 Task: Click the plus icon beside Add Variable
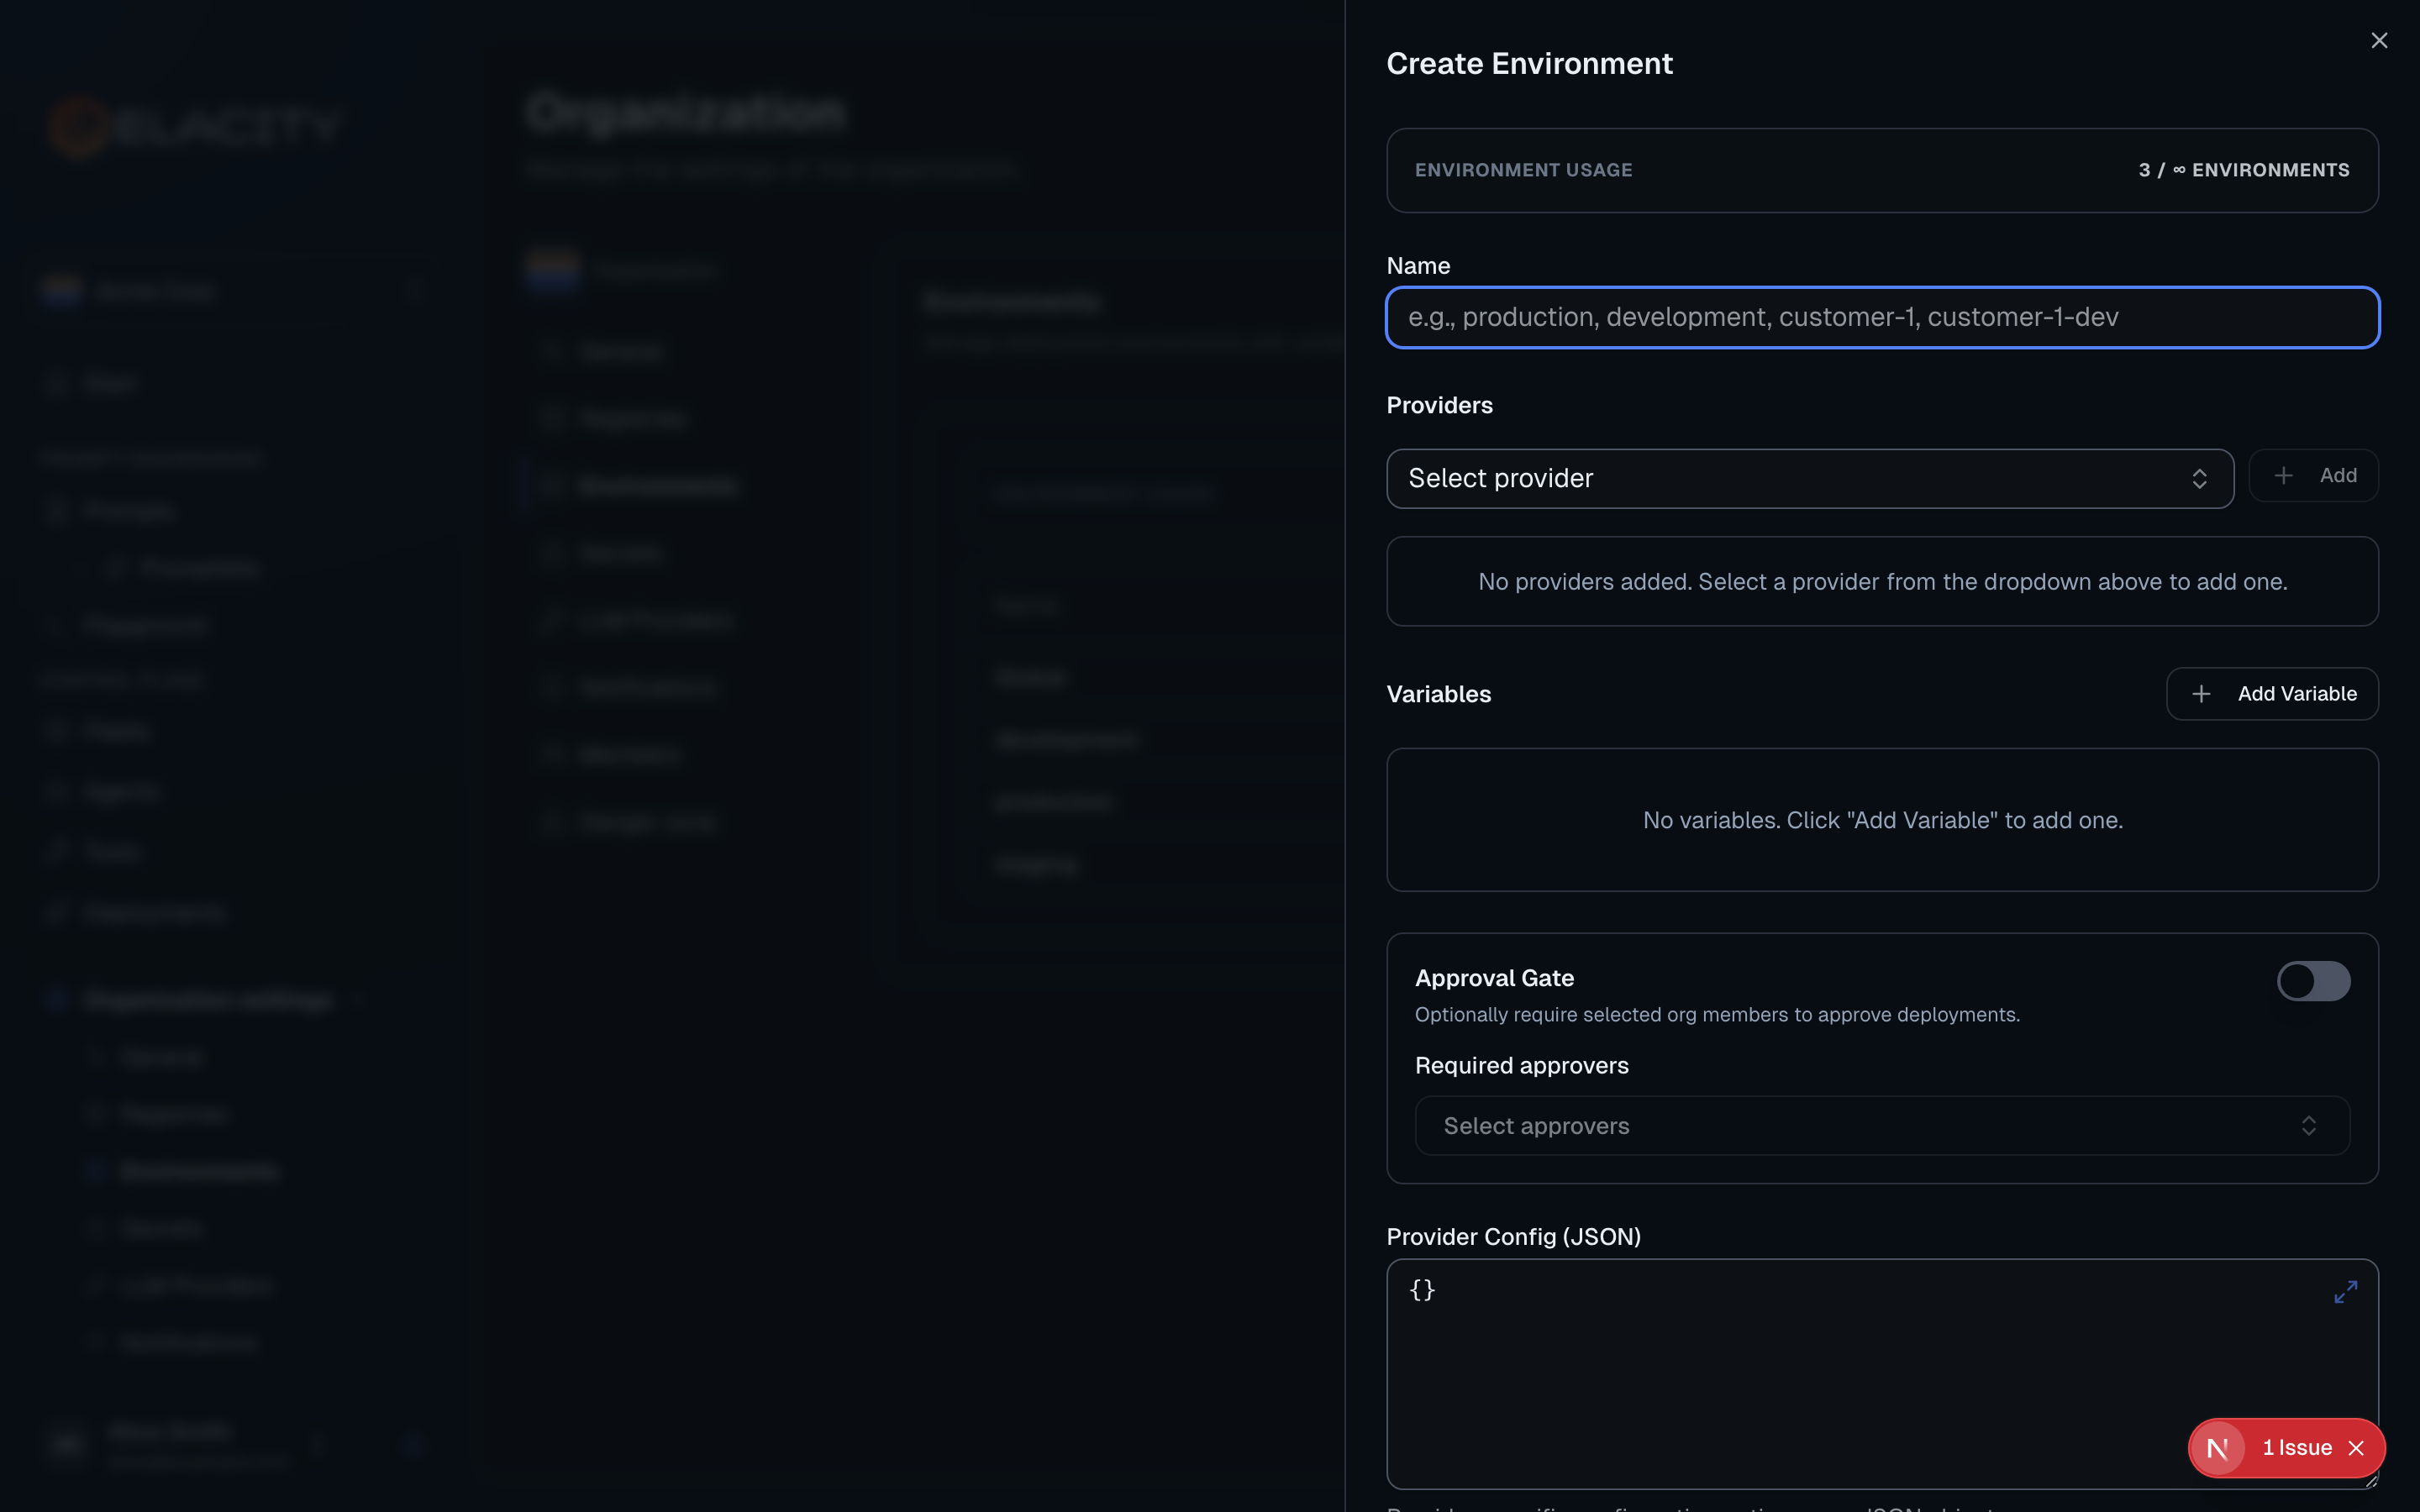[x=2201, y=694]
